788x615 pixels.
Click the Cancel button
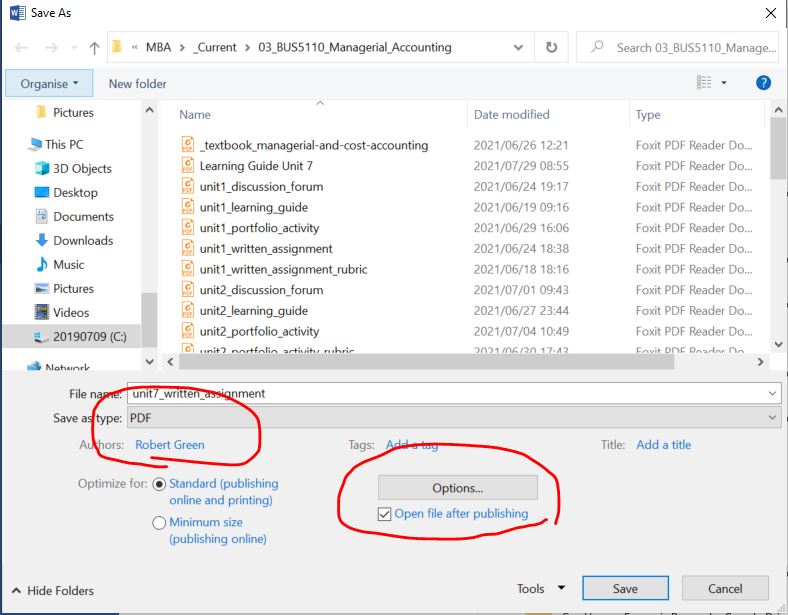(x=725, y=588)
